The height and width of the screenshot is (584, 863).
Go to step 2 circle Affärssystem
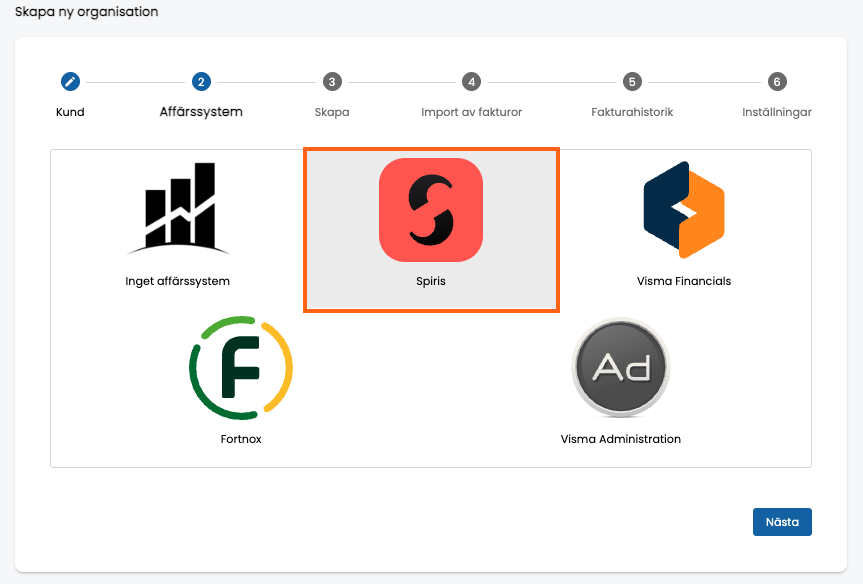click(201, 82)
